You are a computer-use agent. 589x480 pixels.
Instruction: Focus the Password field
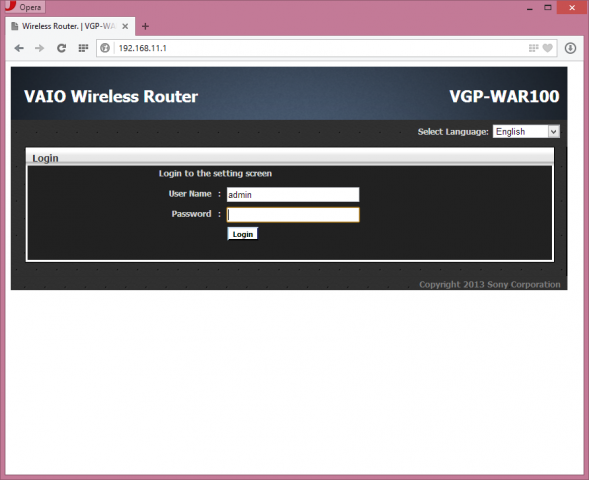[293, 215]
